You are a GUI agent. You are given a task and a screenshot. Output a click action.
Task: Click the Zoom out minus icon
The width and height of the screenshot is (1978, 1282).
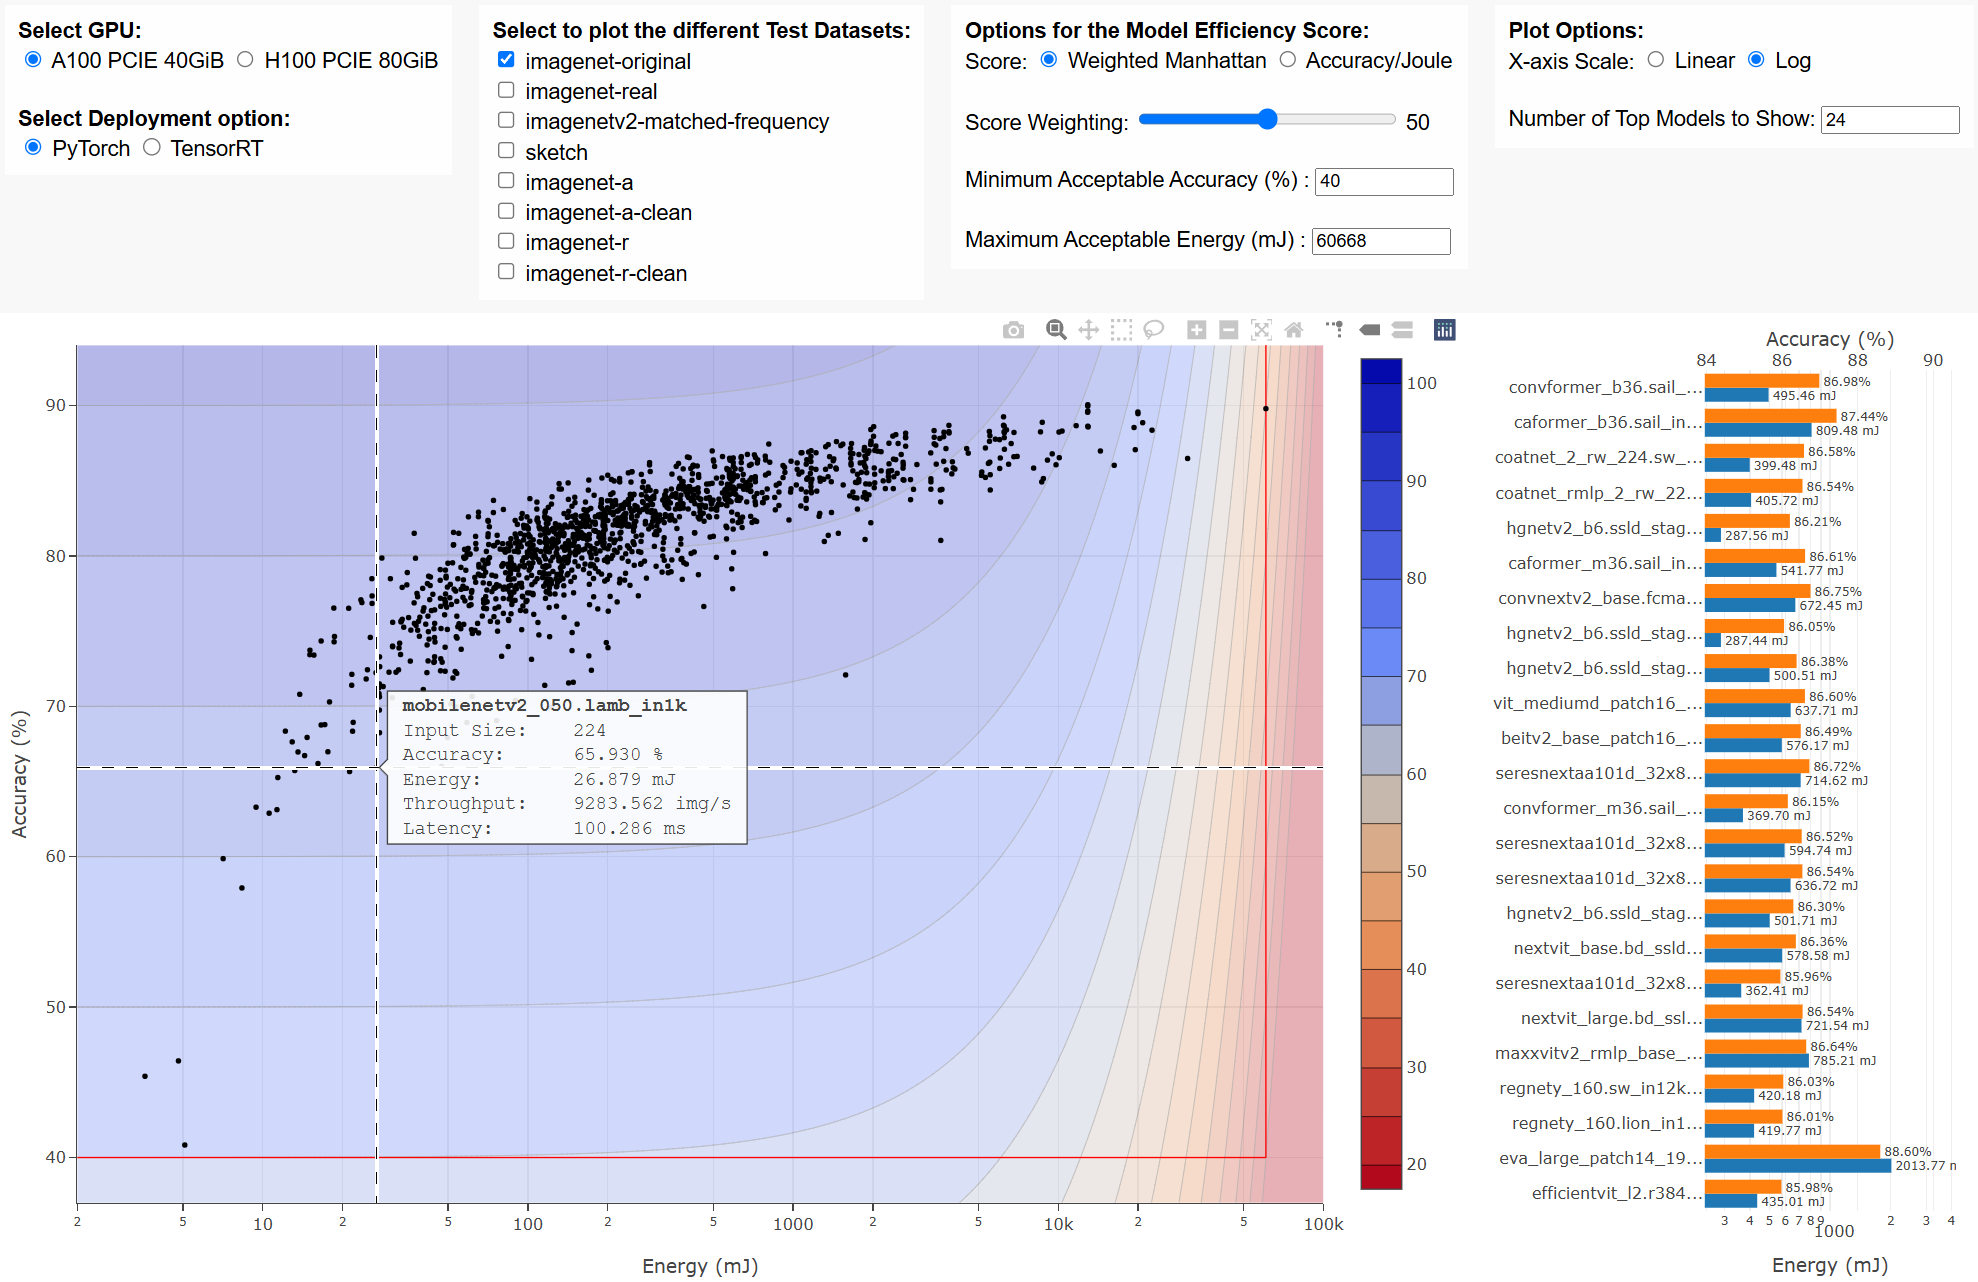click(x=1229, y=330)
